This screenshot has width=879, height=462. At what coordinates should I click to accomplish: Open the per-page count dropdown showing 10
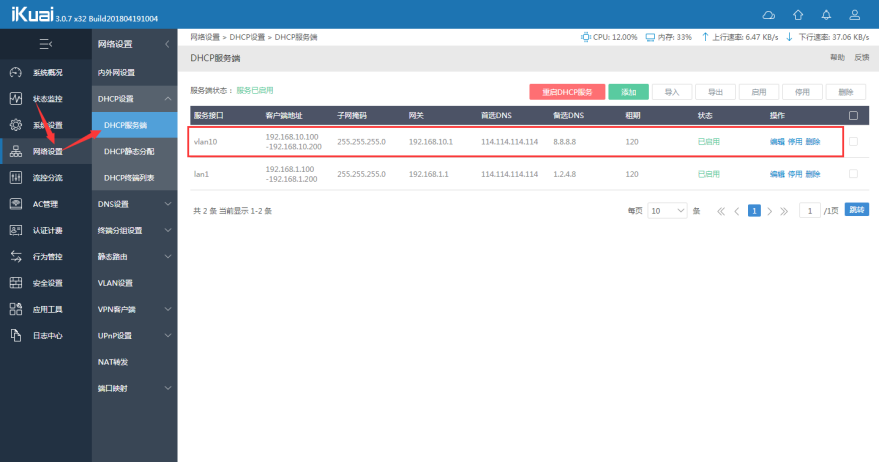point(667,211)
